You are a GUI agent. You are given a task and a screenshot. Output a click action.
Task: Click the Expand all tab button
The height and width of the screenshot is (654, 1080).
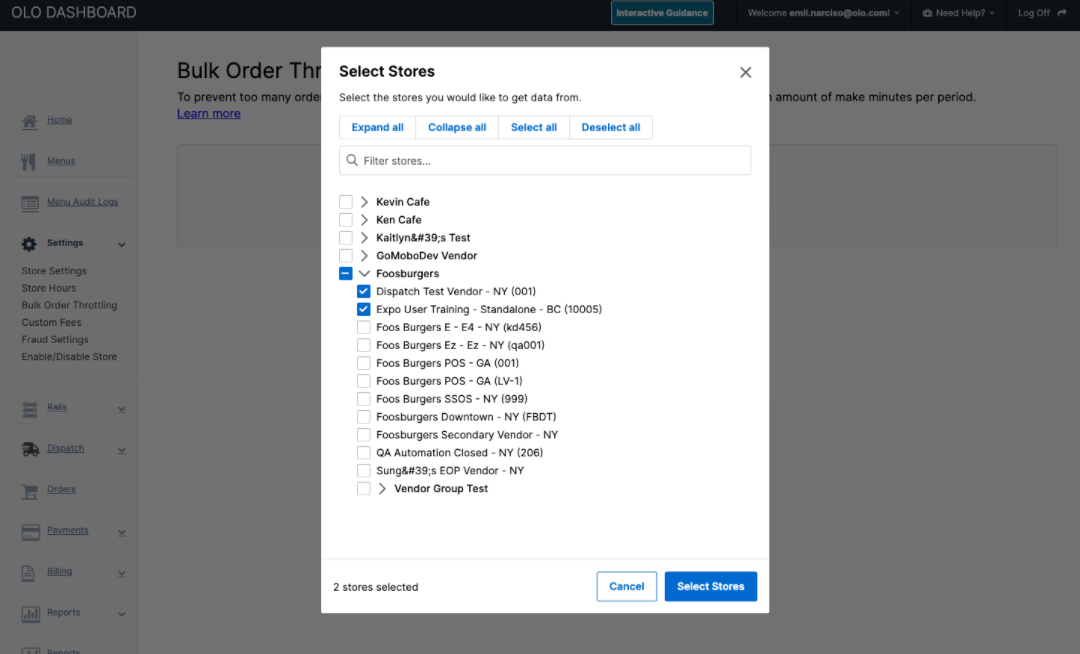377,127
